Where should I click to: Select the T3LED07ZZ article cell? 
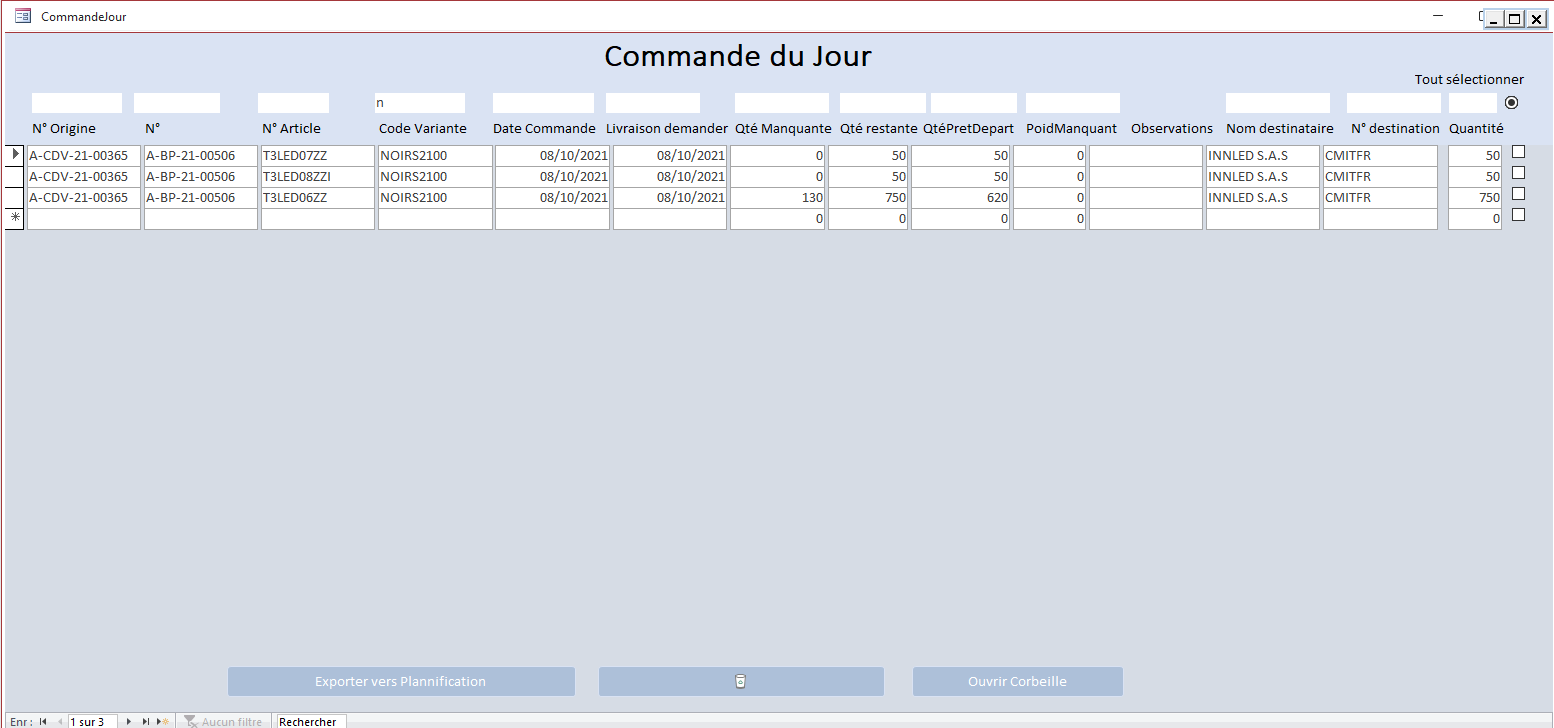pyautogui.click(x=317, y=156)
